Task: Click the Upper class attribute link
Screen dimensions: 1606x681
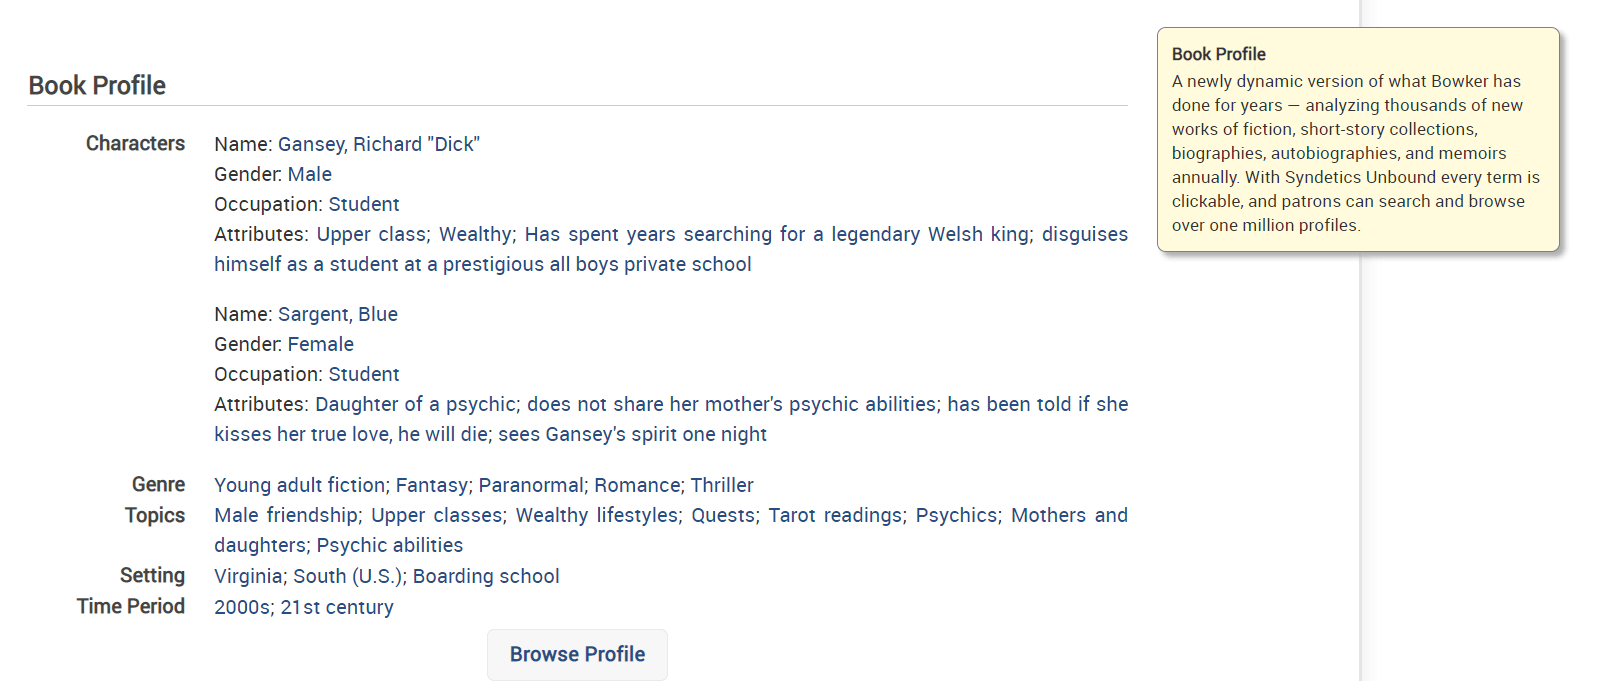Action: click(371, 234)
